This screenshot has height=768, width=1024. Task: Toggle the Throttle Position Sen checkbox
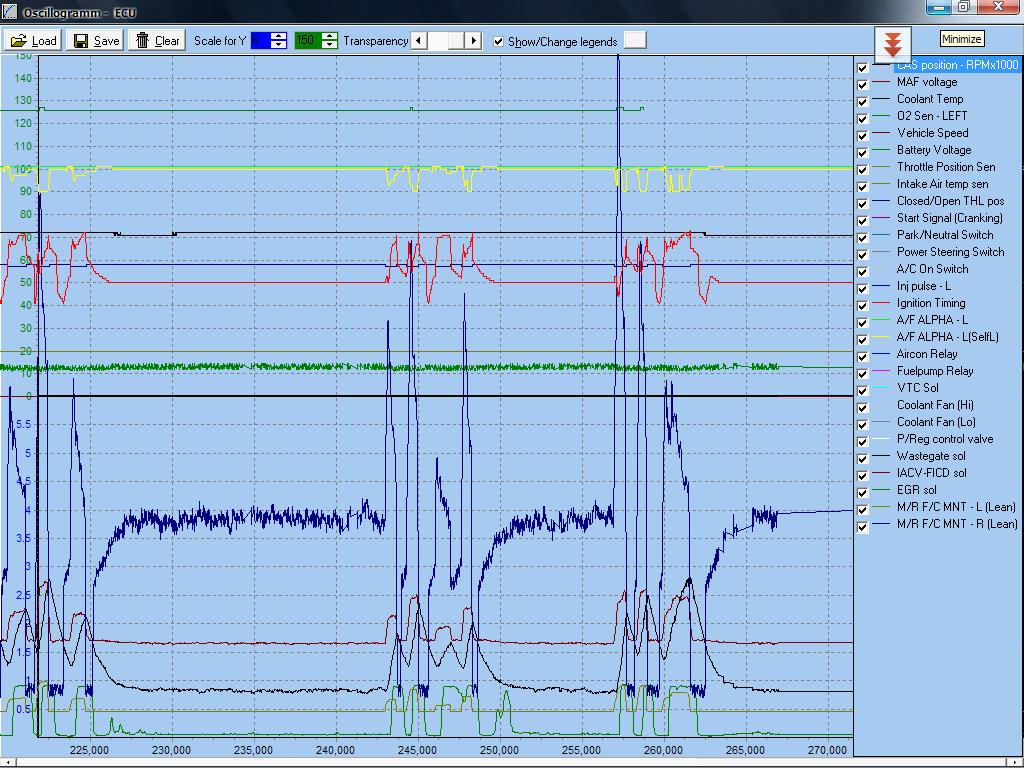pos(863,169)
